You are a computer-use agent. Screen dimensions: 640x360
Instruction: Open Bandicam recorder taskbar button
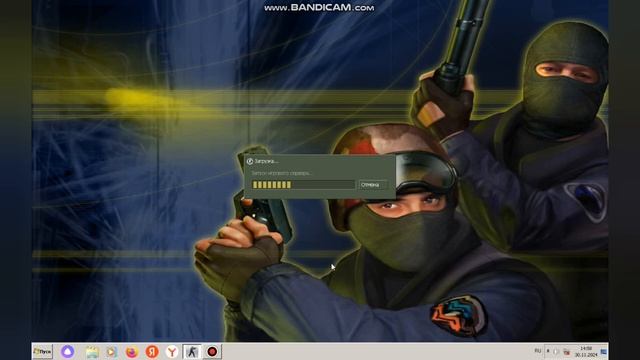click(212, 351)
